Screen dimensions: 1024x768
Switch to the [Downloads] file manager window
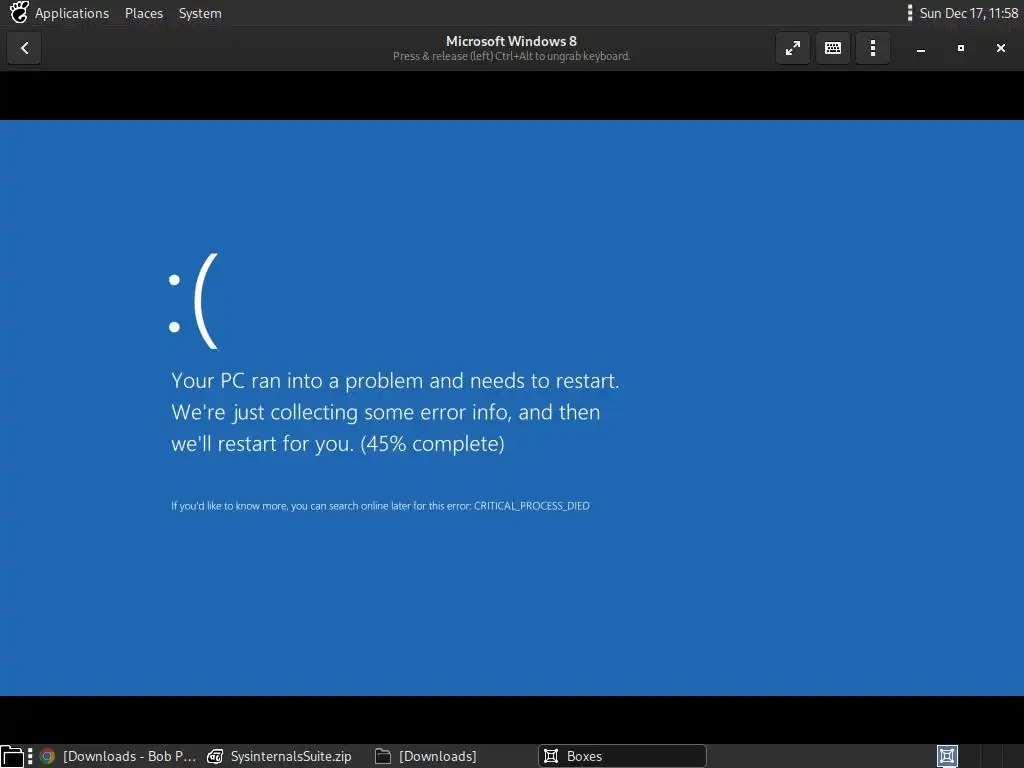pyautogui.click(x=426, y=756)
